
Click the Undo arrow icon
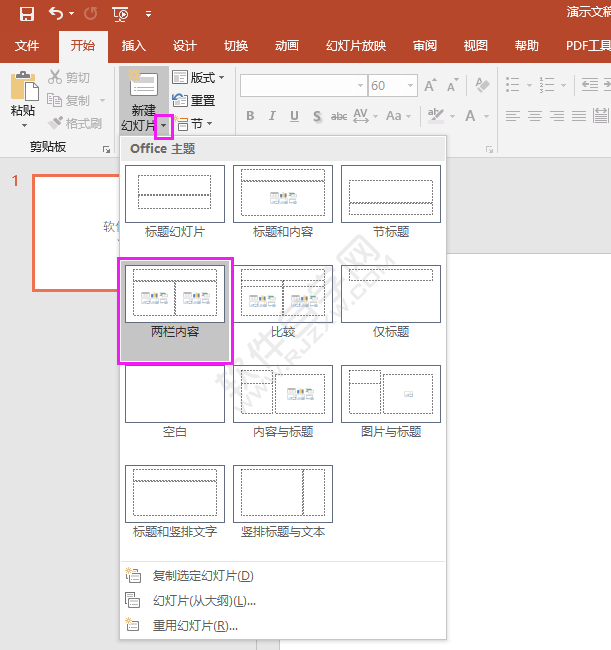click(x=56, y=14)
